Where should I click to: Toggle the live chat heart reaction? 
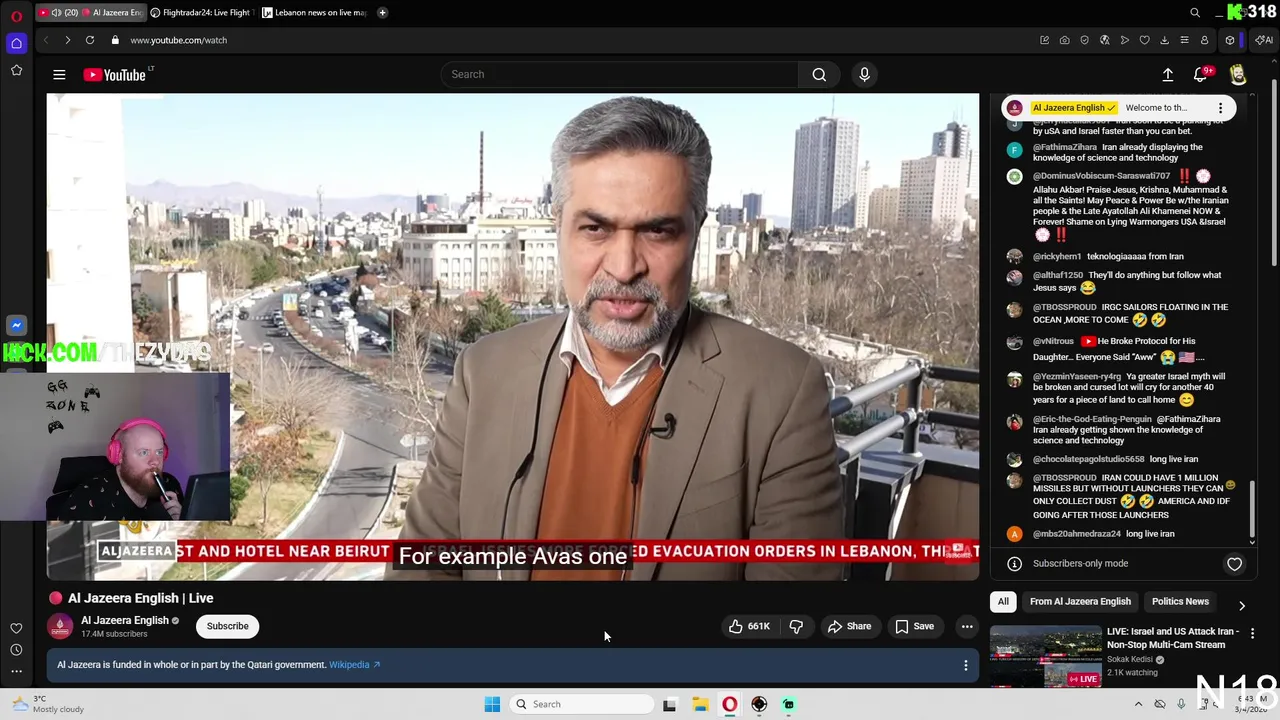tap(1234, 564)
